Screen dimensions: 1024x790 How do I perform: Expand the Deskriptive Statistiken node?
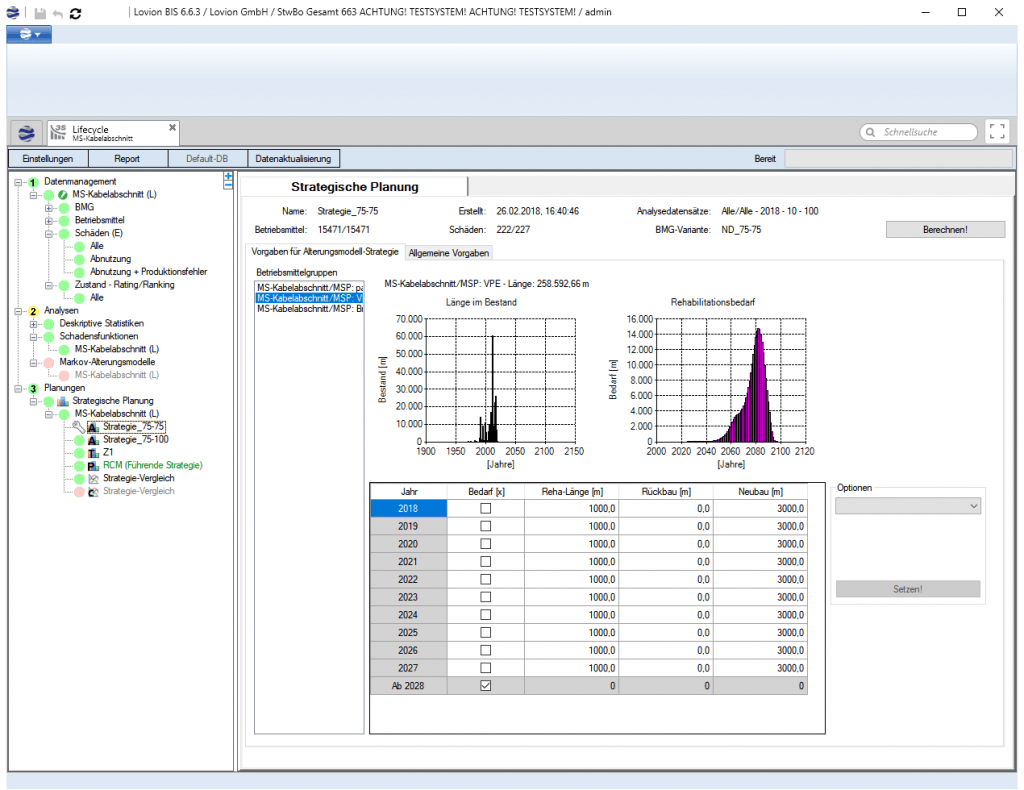[x=34, y=323]
